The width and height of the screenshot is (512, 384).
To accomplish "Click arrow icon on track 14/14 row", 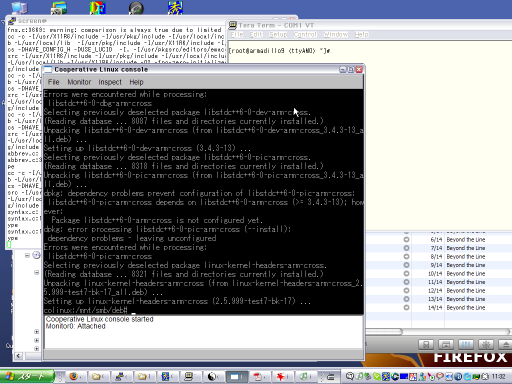I will [406, 307].
